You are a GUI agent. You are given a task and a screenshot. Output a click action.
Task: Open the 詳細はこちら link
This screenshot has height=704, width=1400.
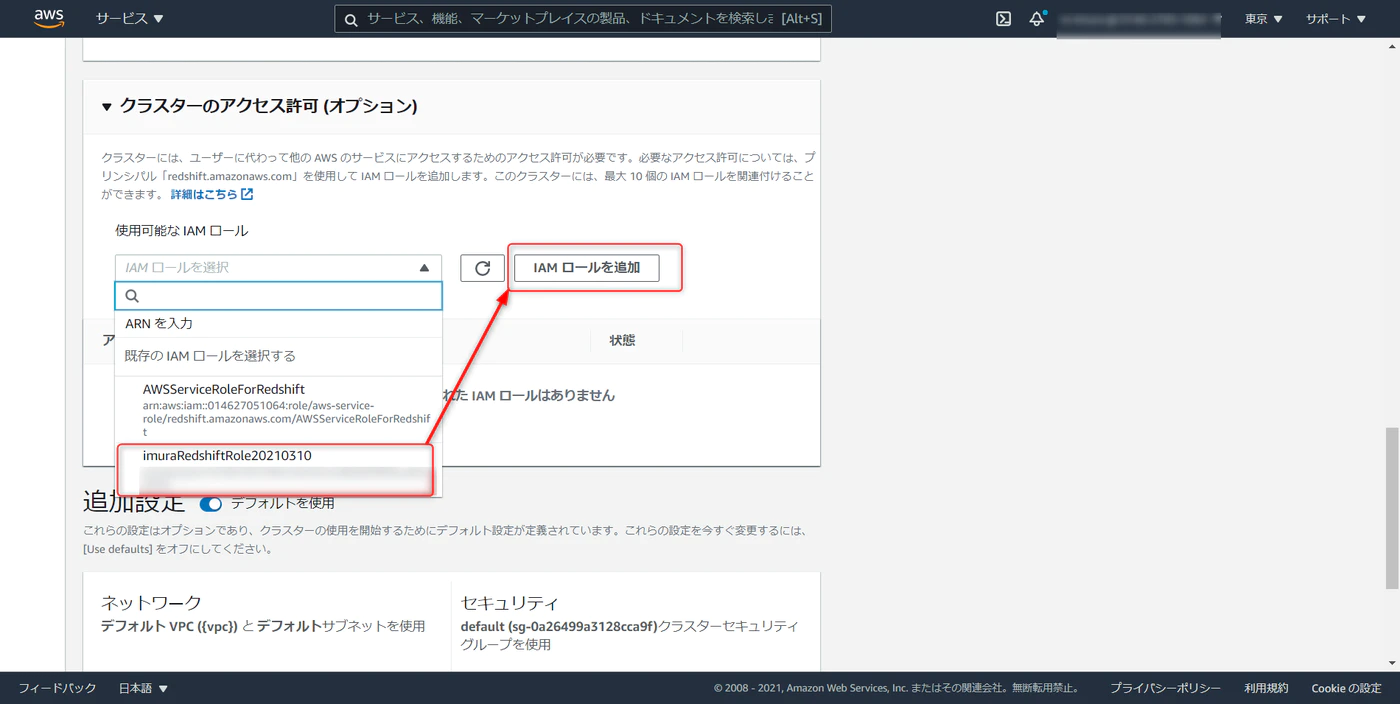(212, 194)
